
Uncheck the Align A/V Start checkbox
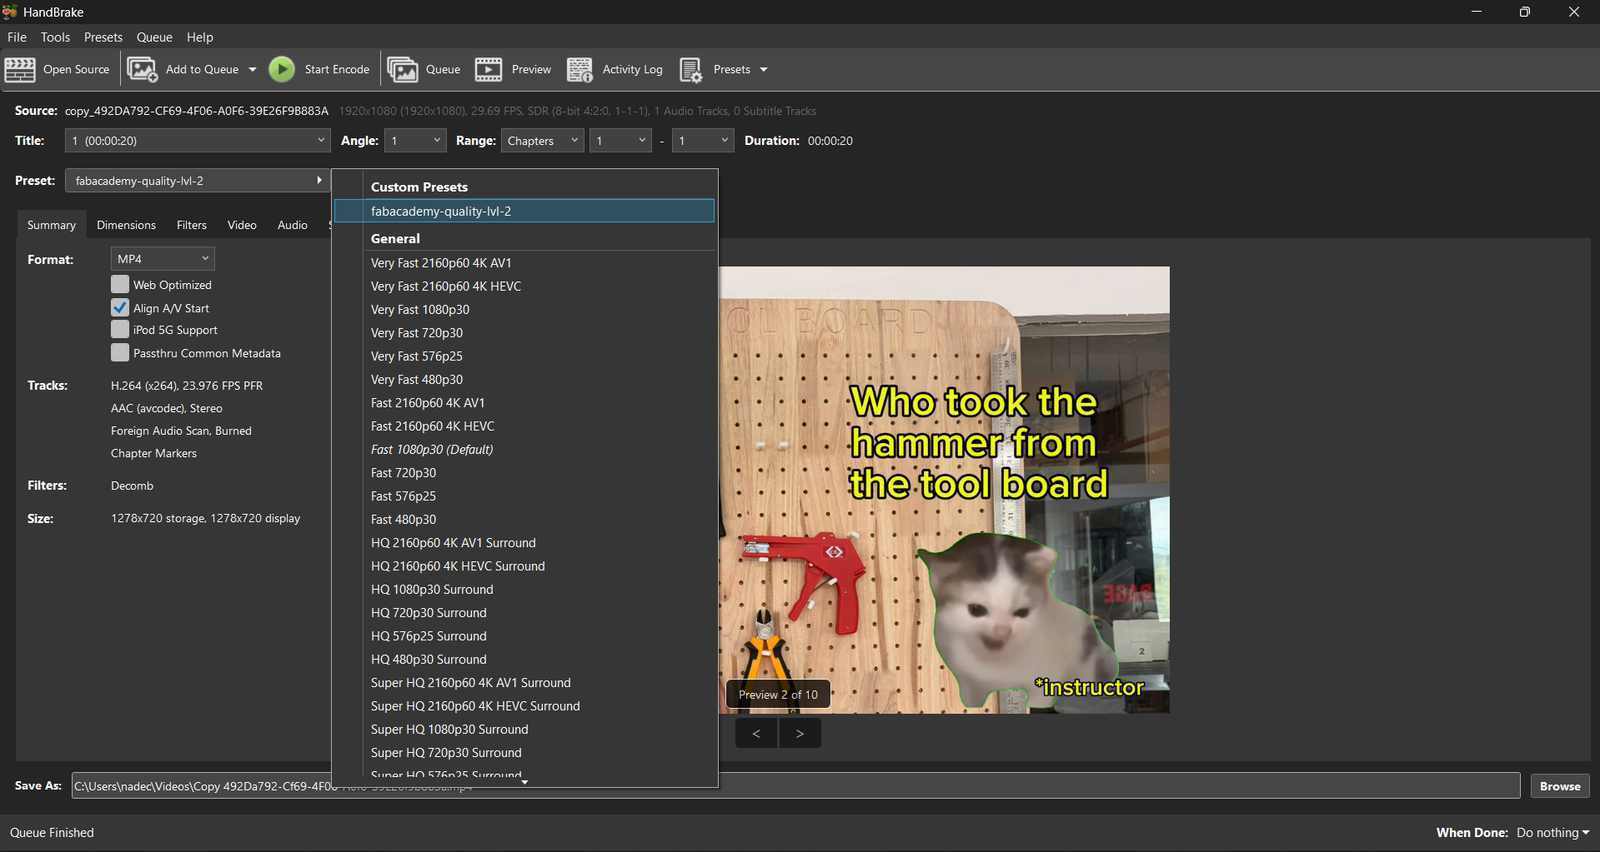[120, 308]
